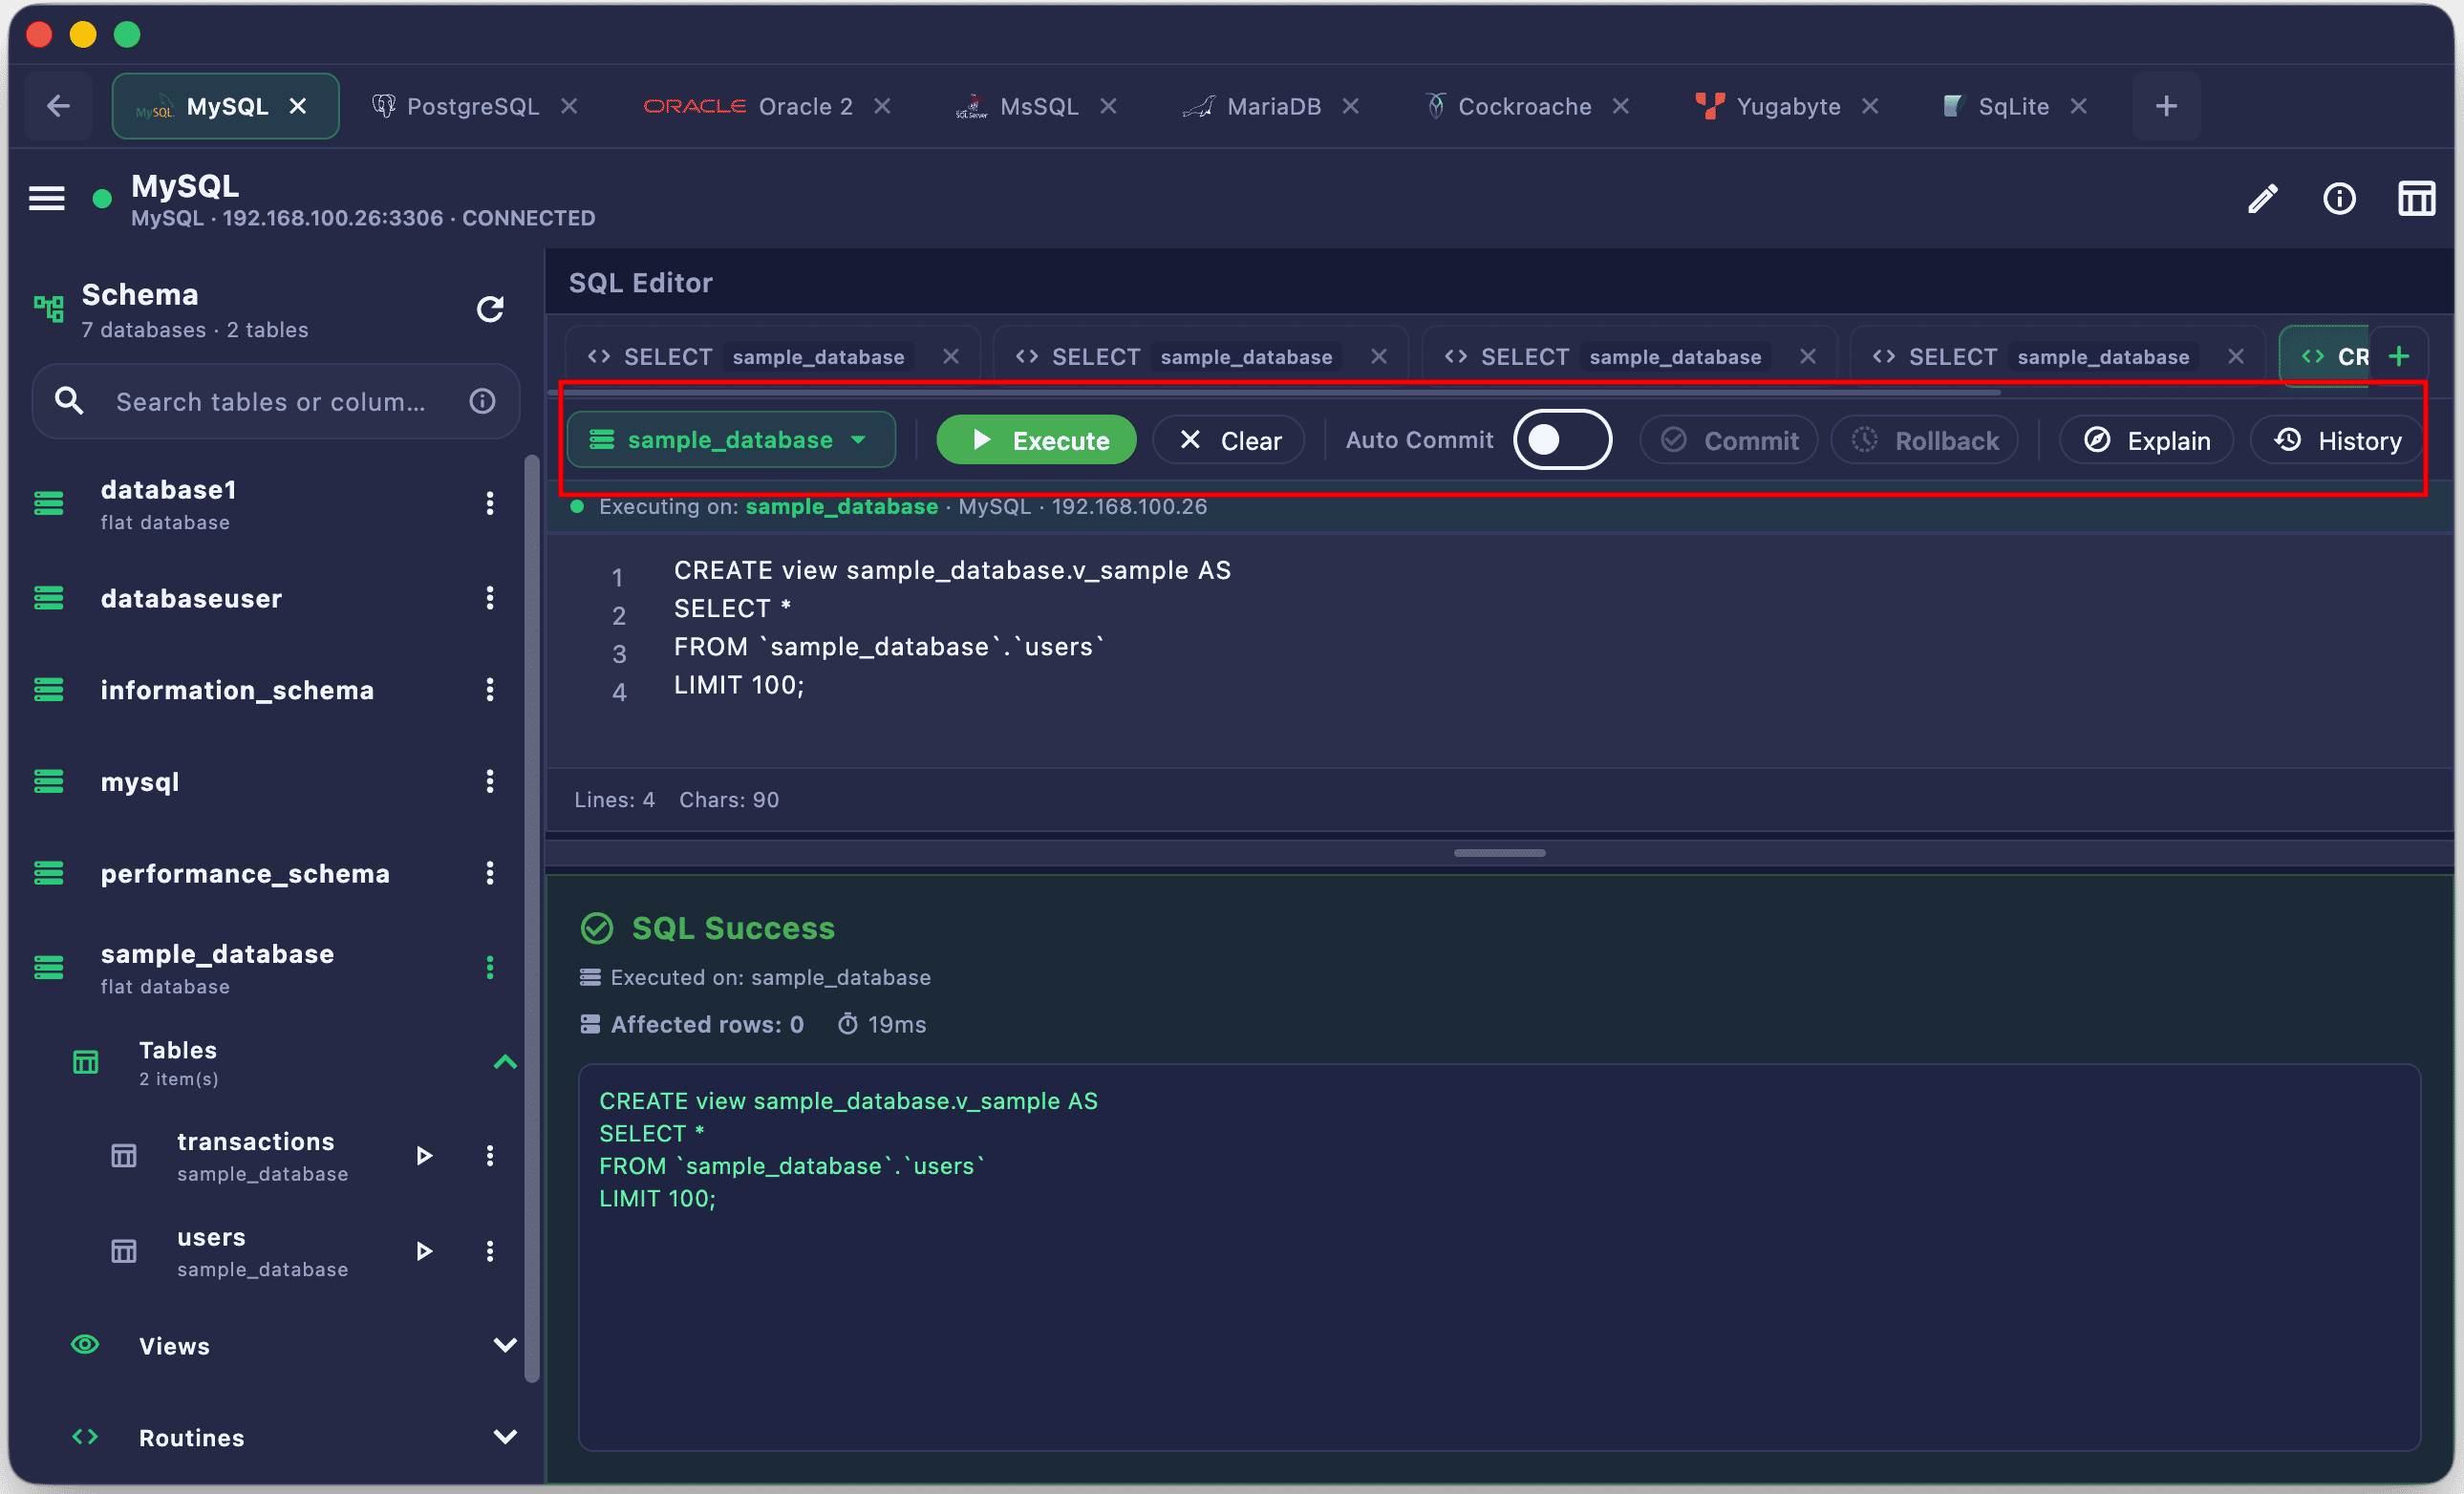Close the Oracle 2 connection tab
The image size is (2464, 1494).
coord(882,106)
